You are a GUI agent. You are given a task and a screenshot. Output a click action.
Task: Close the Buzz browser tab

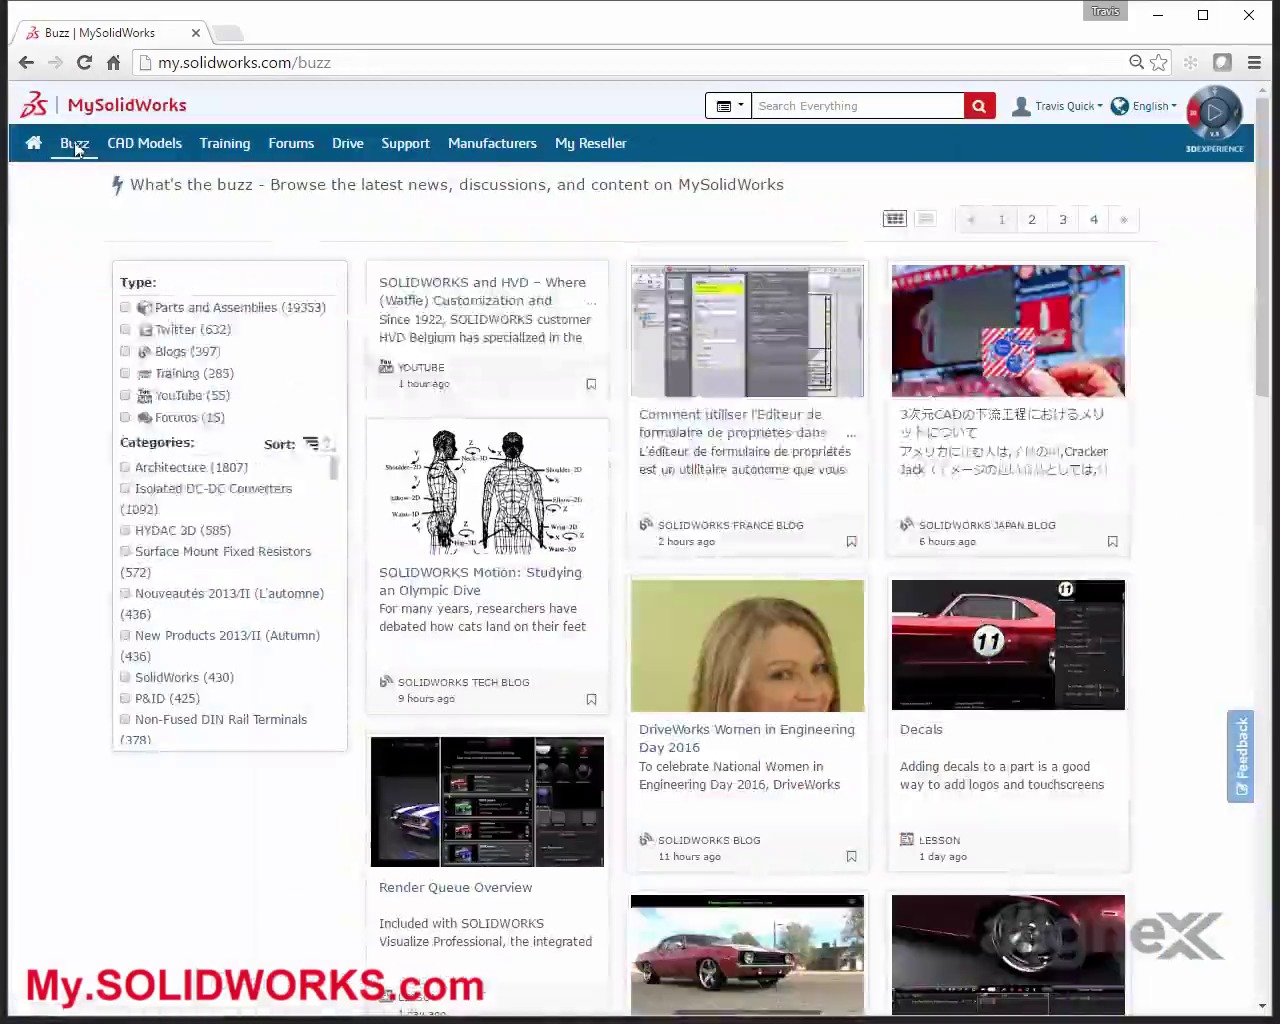point(195,33)
